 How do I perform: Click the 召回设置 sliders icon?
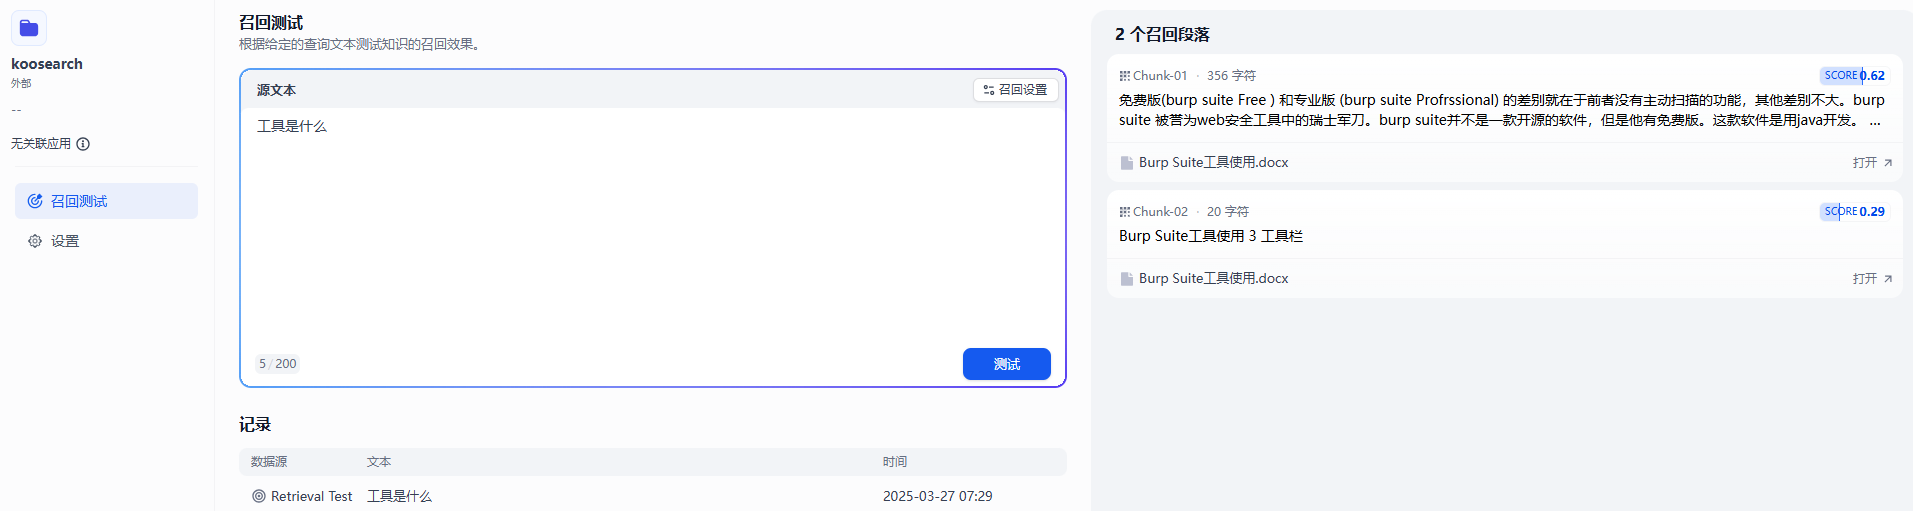point(989,90)
